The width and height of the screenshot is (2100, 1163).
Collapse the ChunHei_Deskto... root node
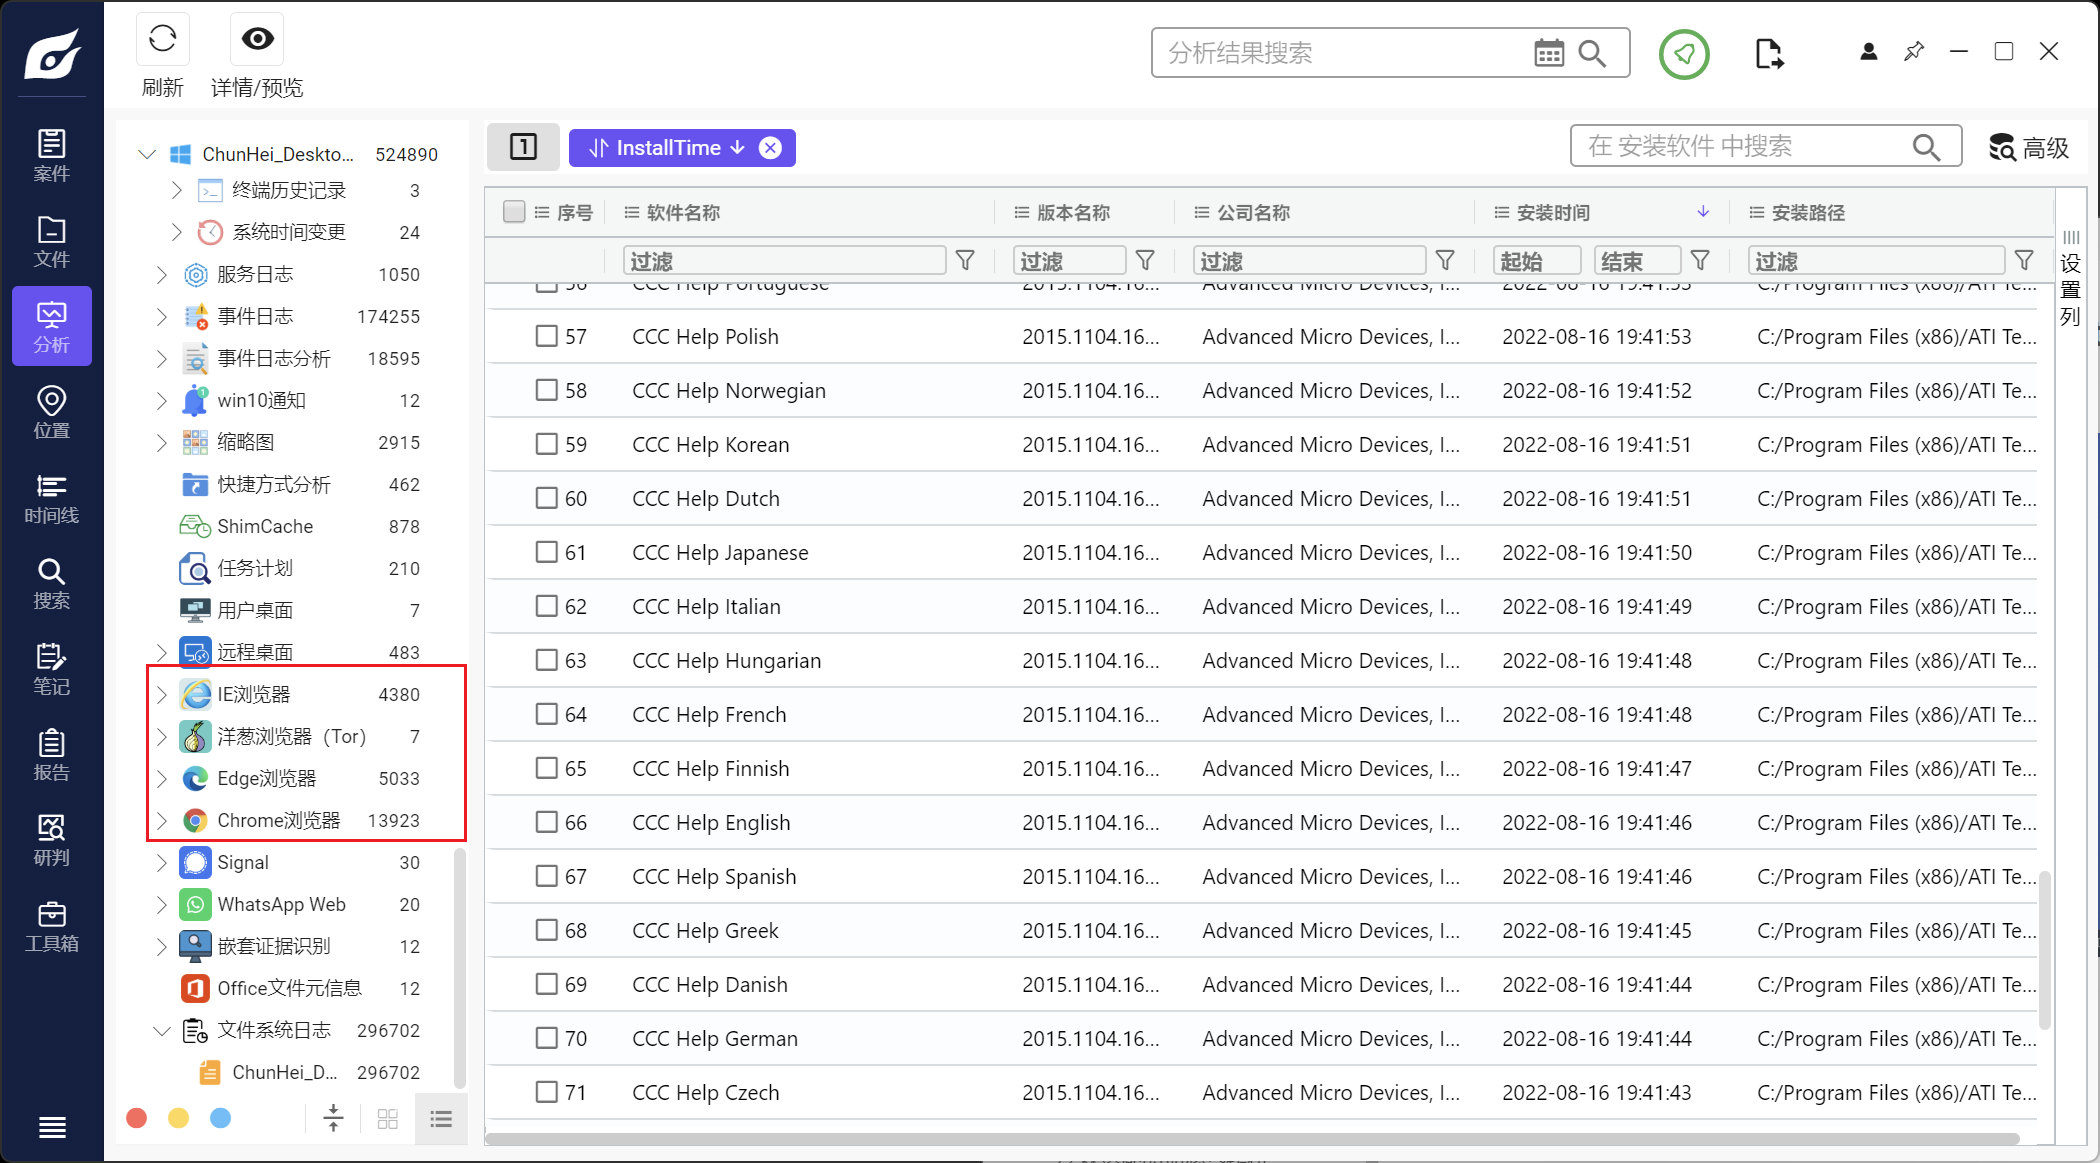[x=147, y=154]
